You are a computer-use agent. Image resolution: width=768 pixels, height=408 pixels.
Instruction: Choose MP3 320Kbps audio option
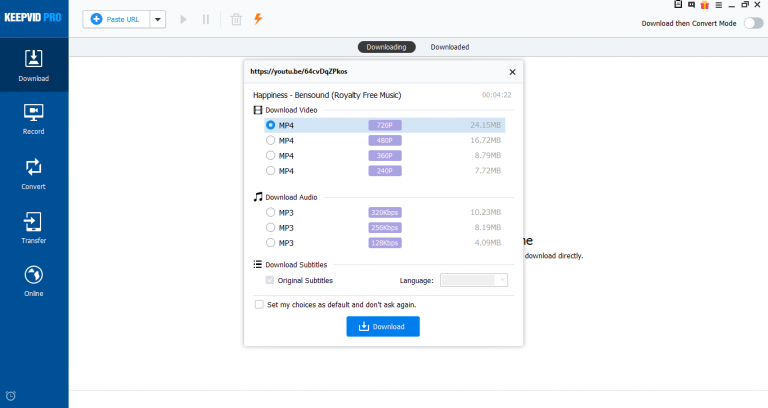pos(271,212)
